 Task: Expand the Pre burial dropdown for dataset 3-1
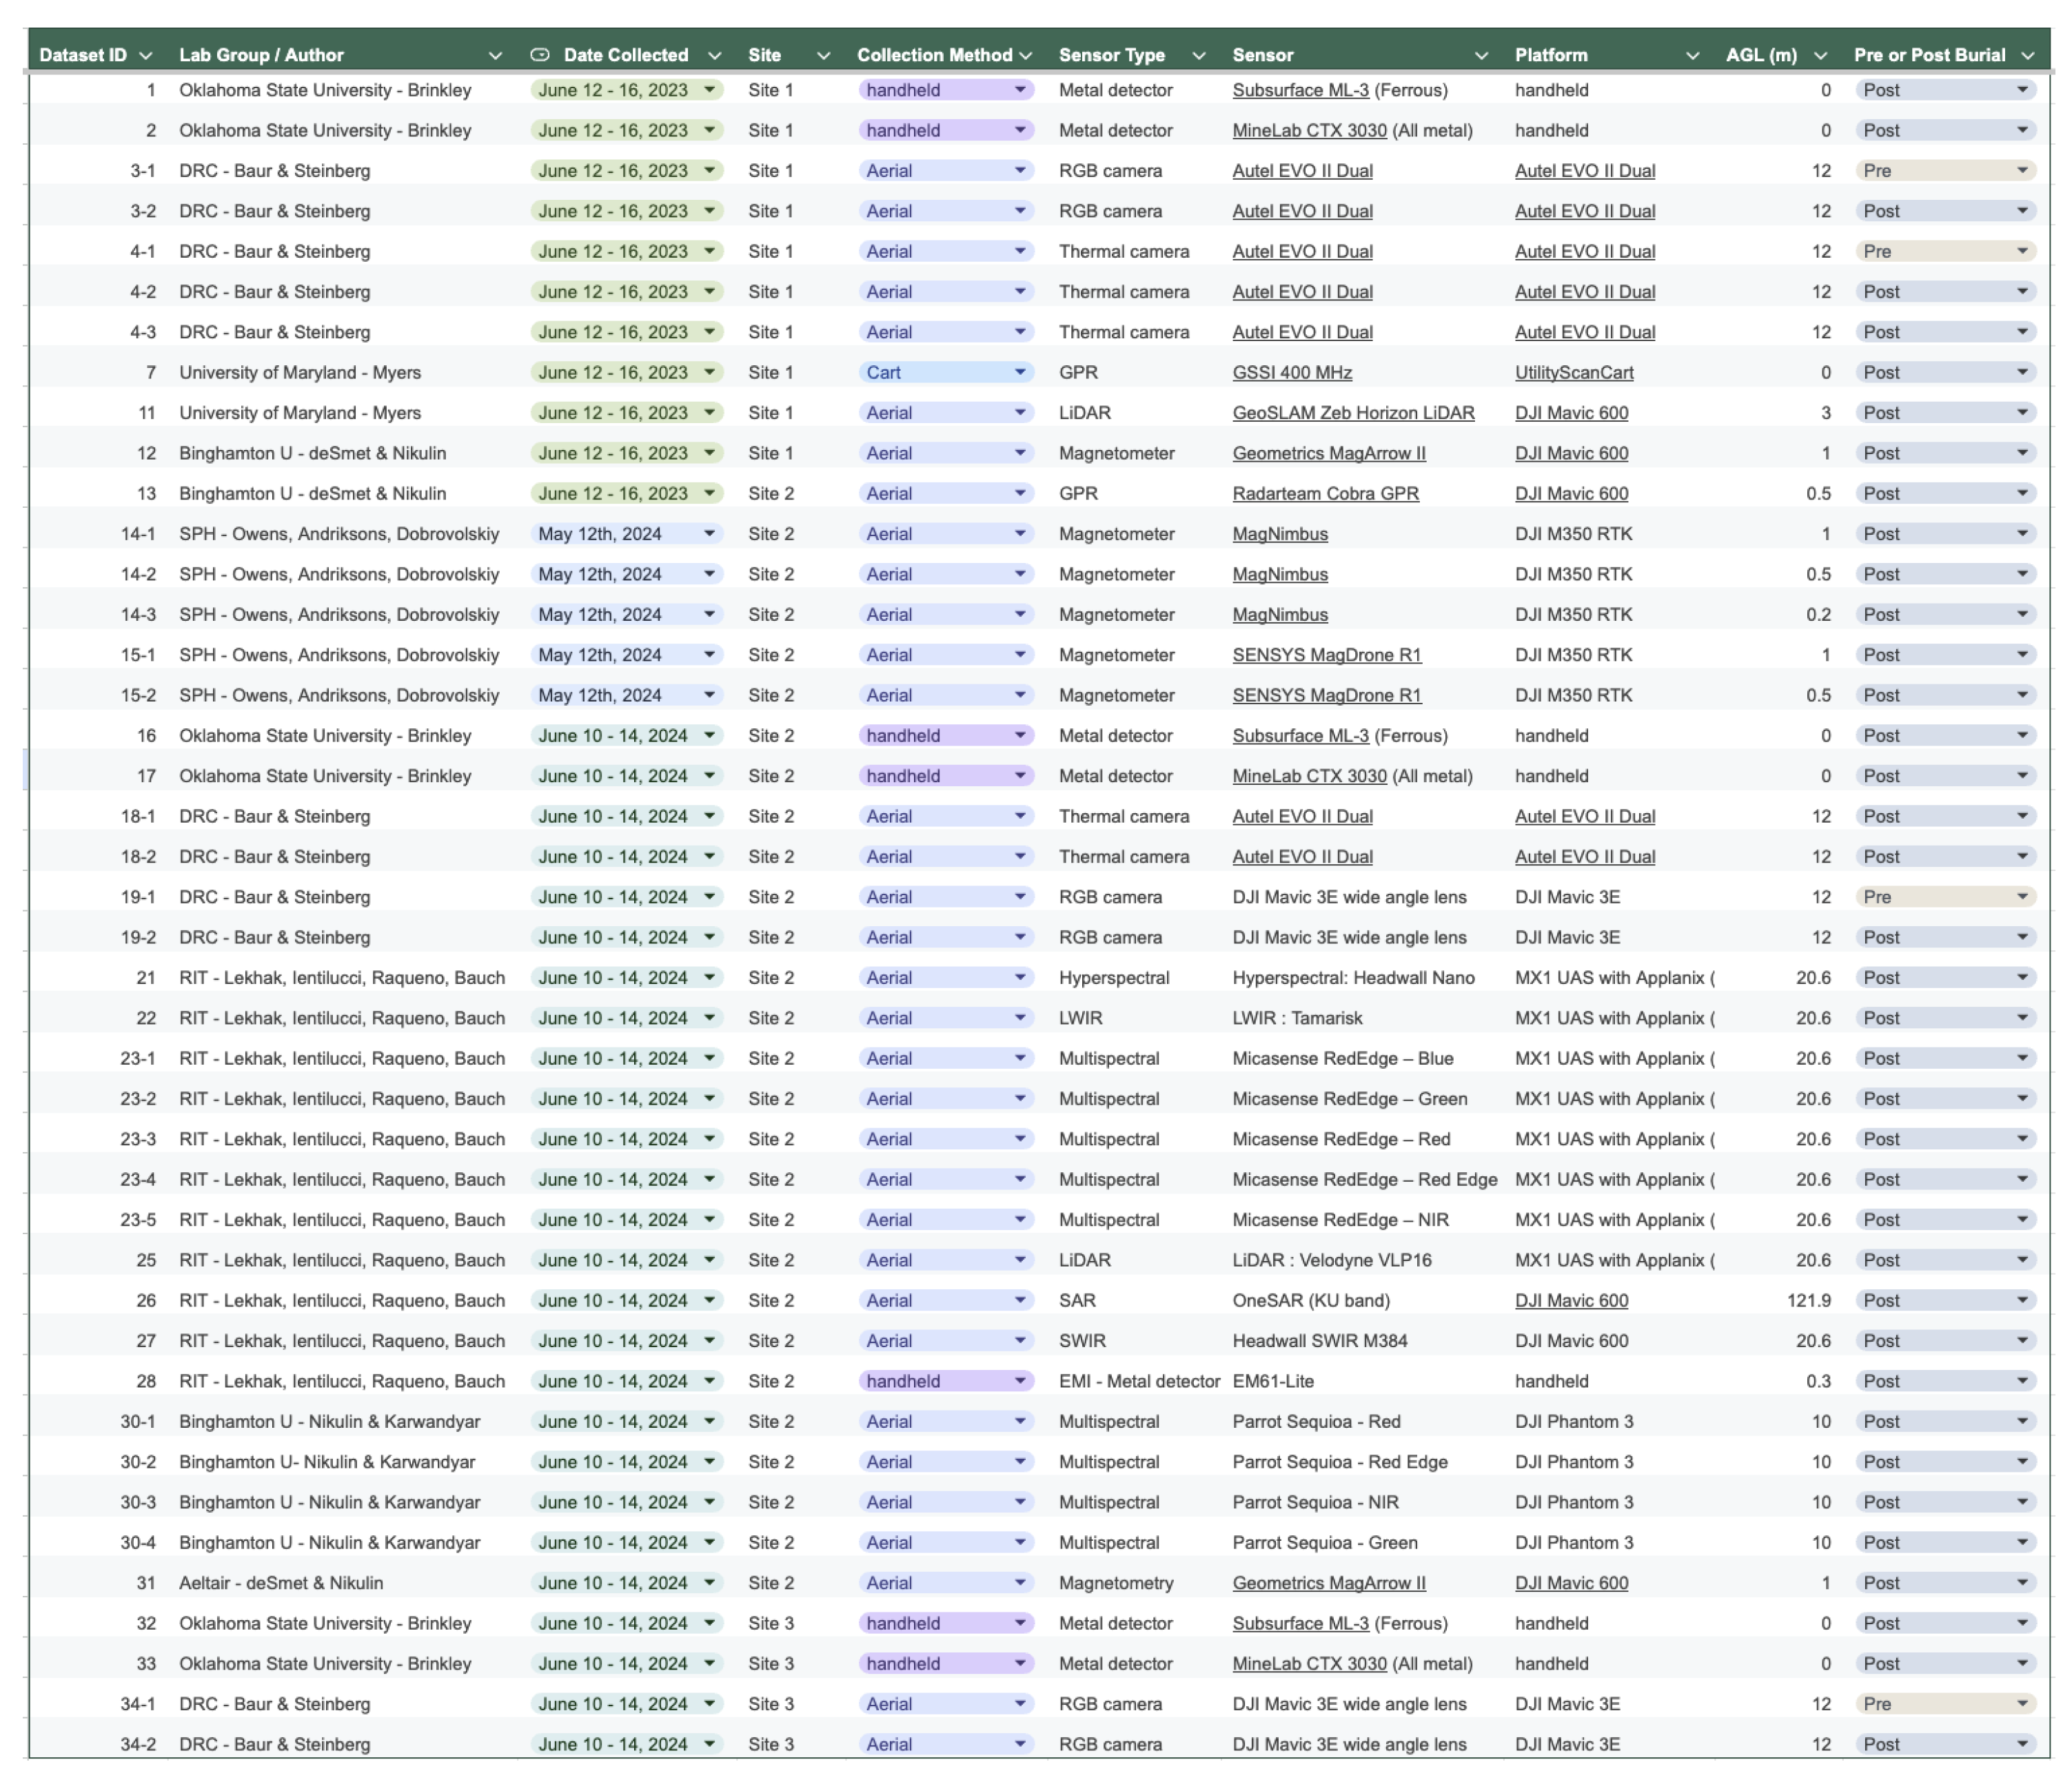pos(1945,171)
